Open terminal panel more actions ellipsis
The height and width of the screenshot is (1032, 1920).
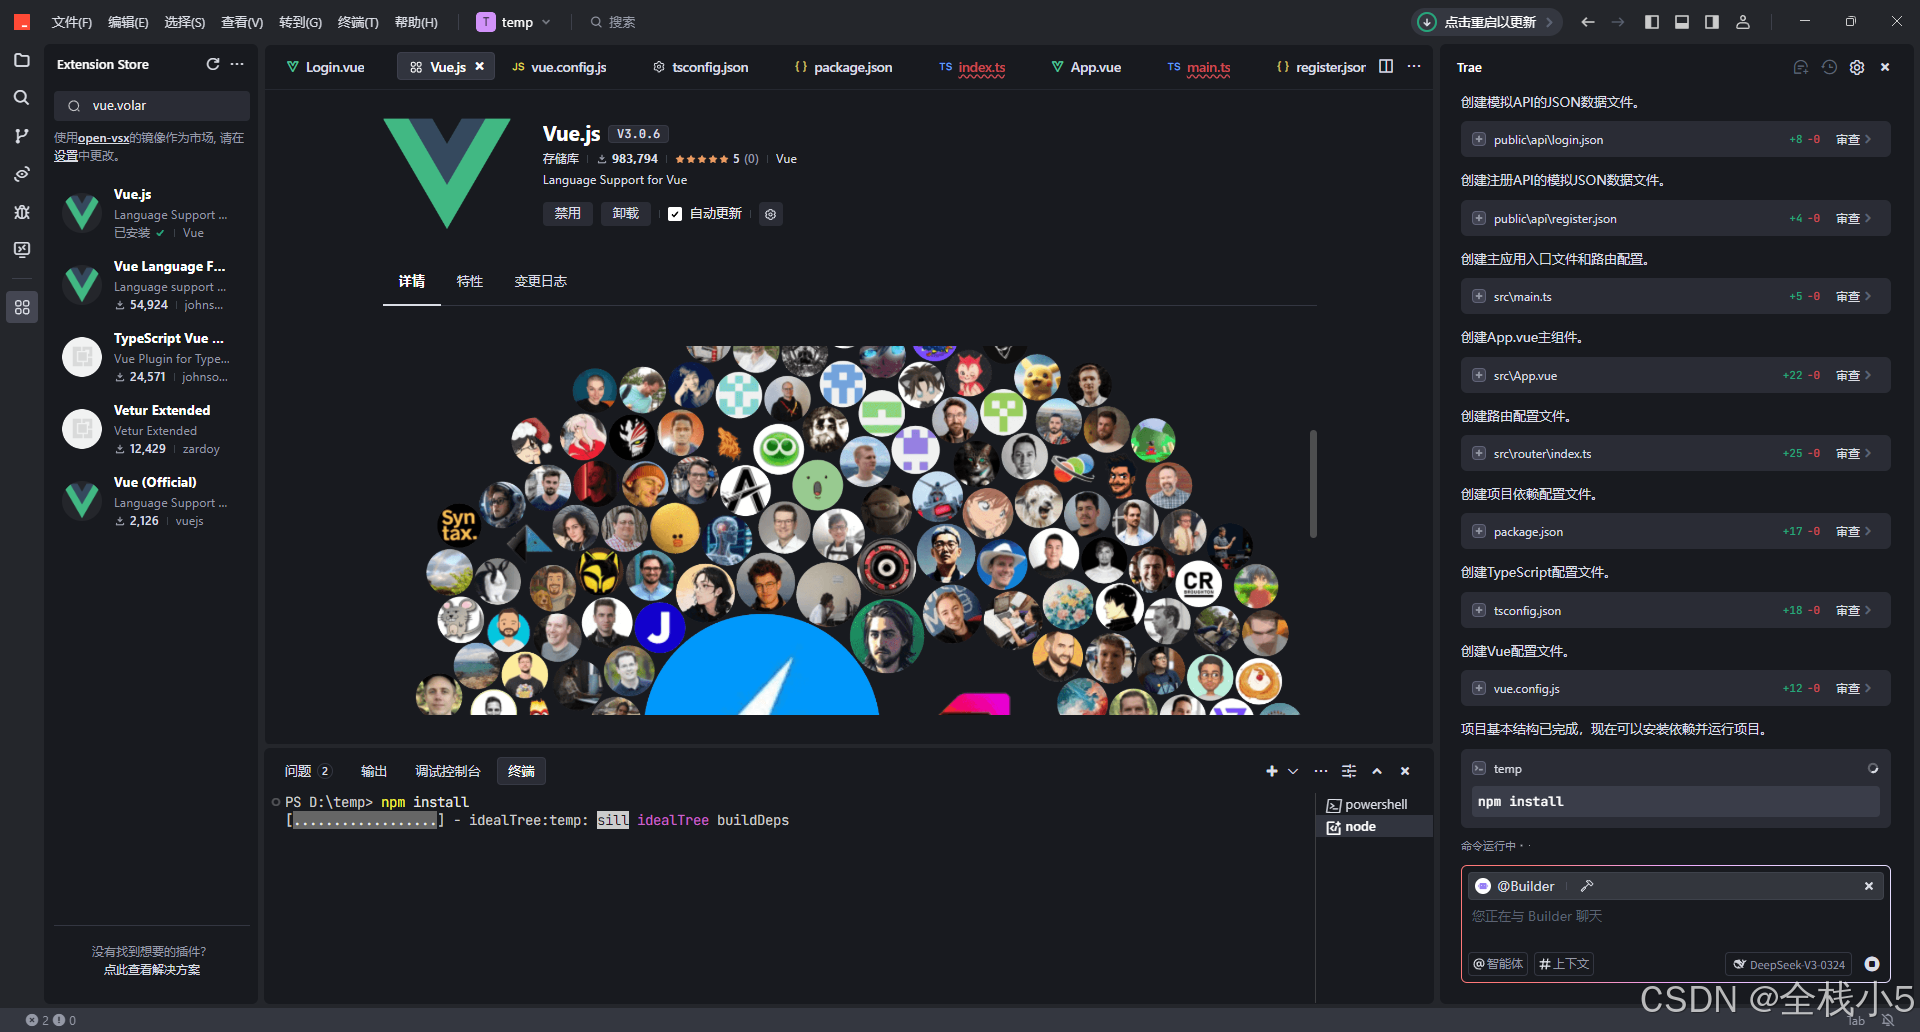click(1321, 771)
